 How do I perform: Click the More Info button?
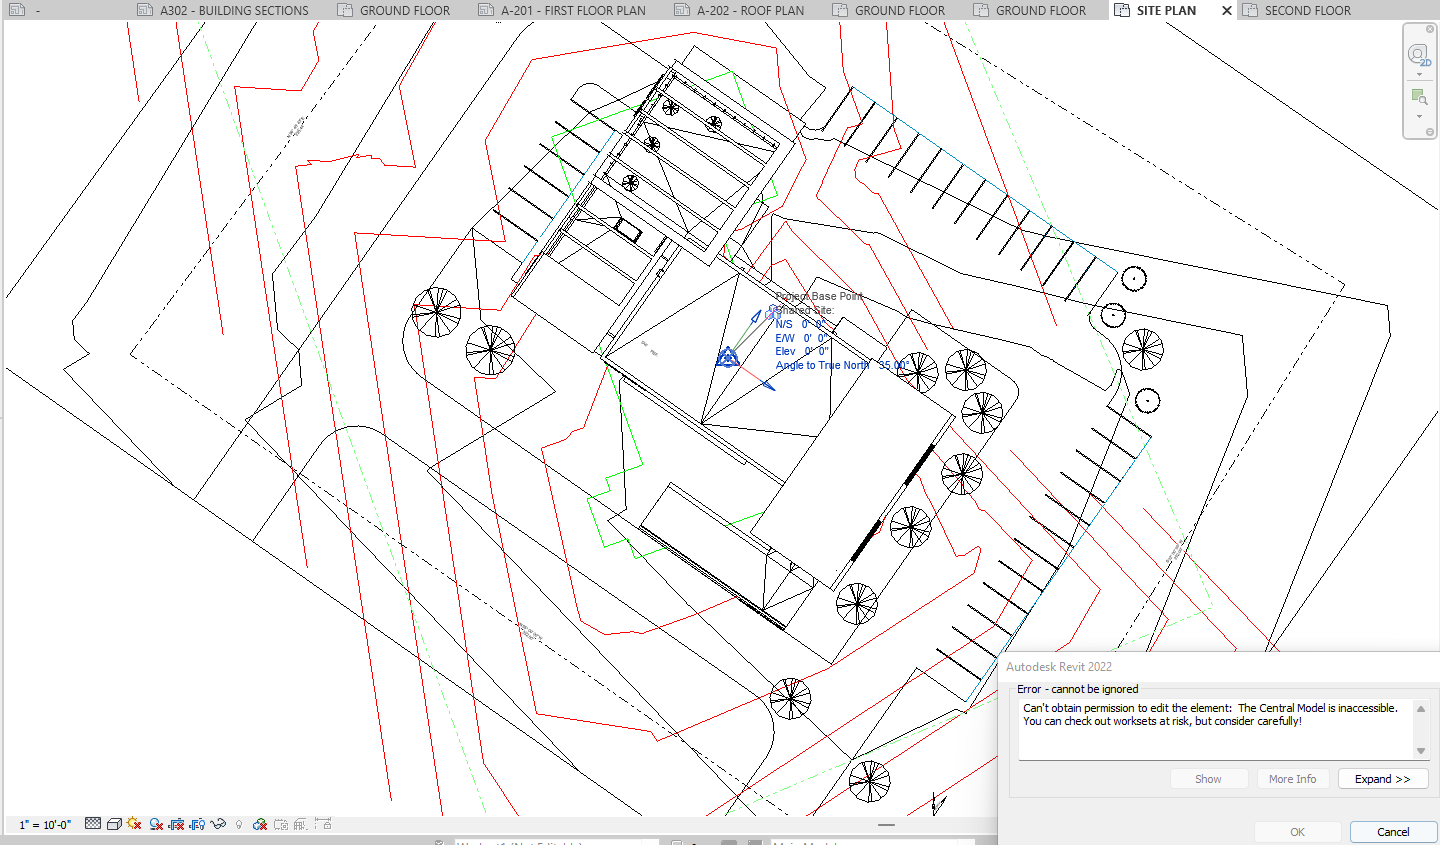point(1292,779)
